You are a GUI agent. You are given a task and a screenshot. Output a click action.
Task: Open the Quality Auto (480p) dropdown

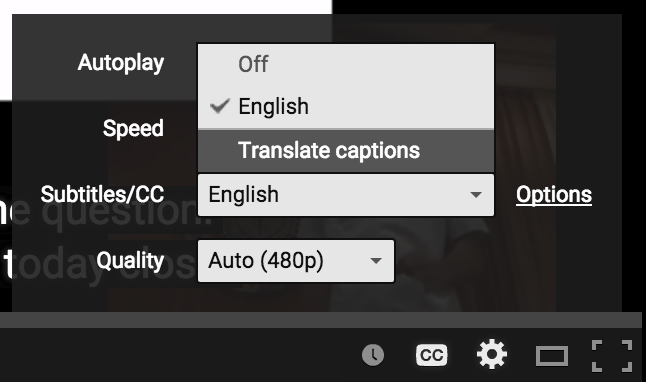(296, 261)
